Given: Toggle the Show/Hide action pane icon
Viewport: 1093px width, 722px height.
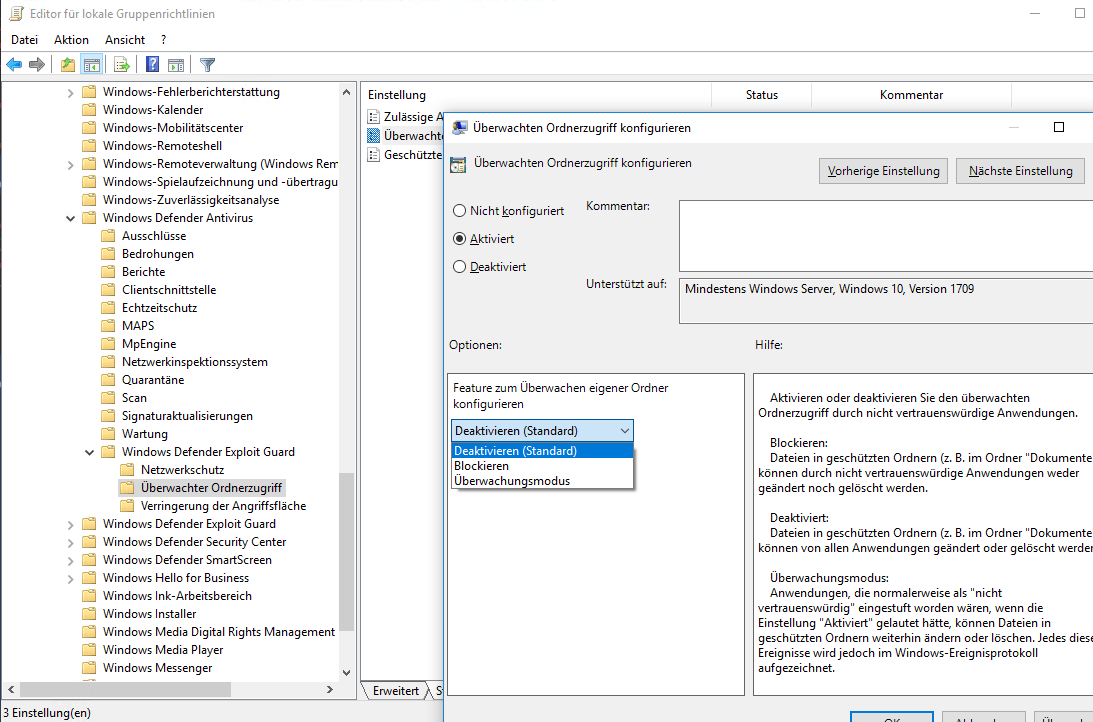Looking at the screenshot, I should click(x=176, y=65).
